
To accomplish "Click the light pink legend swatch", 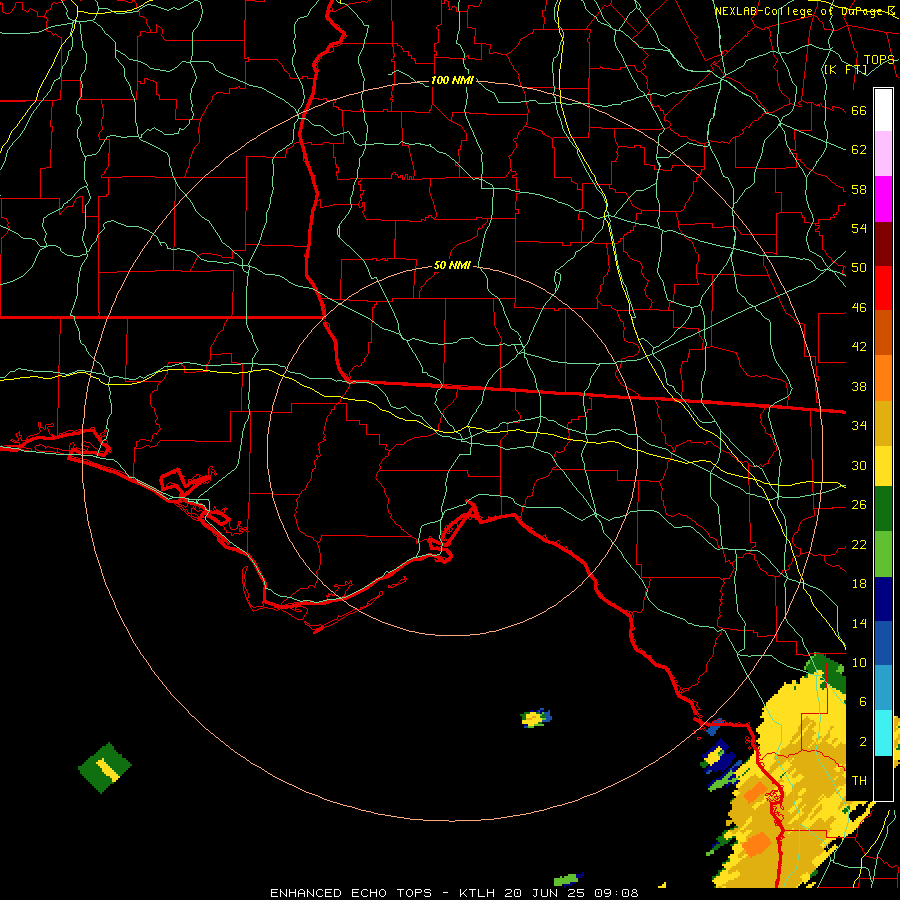I will click(x=883, y=154).
